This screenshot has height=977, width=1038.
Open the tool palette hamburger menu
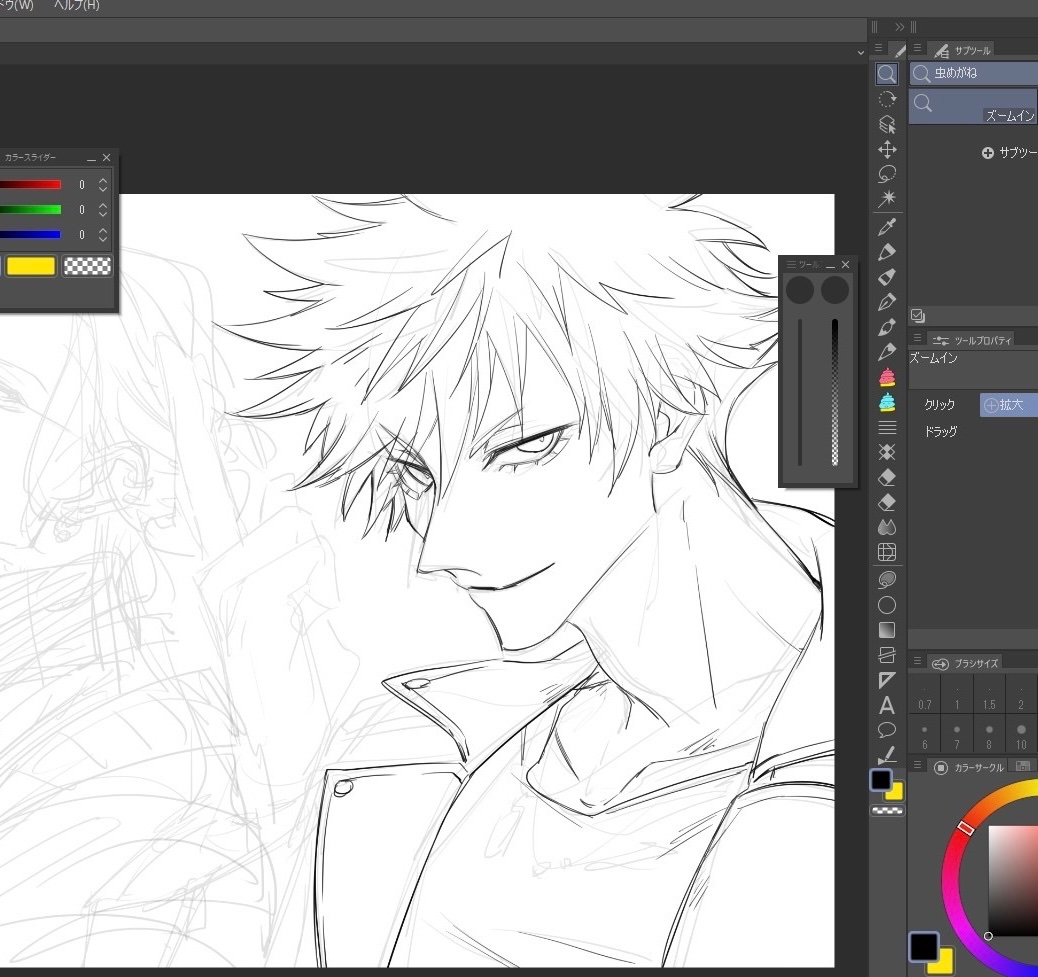878,48
